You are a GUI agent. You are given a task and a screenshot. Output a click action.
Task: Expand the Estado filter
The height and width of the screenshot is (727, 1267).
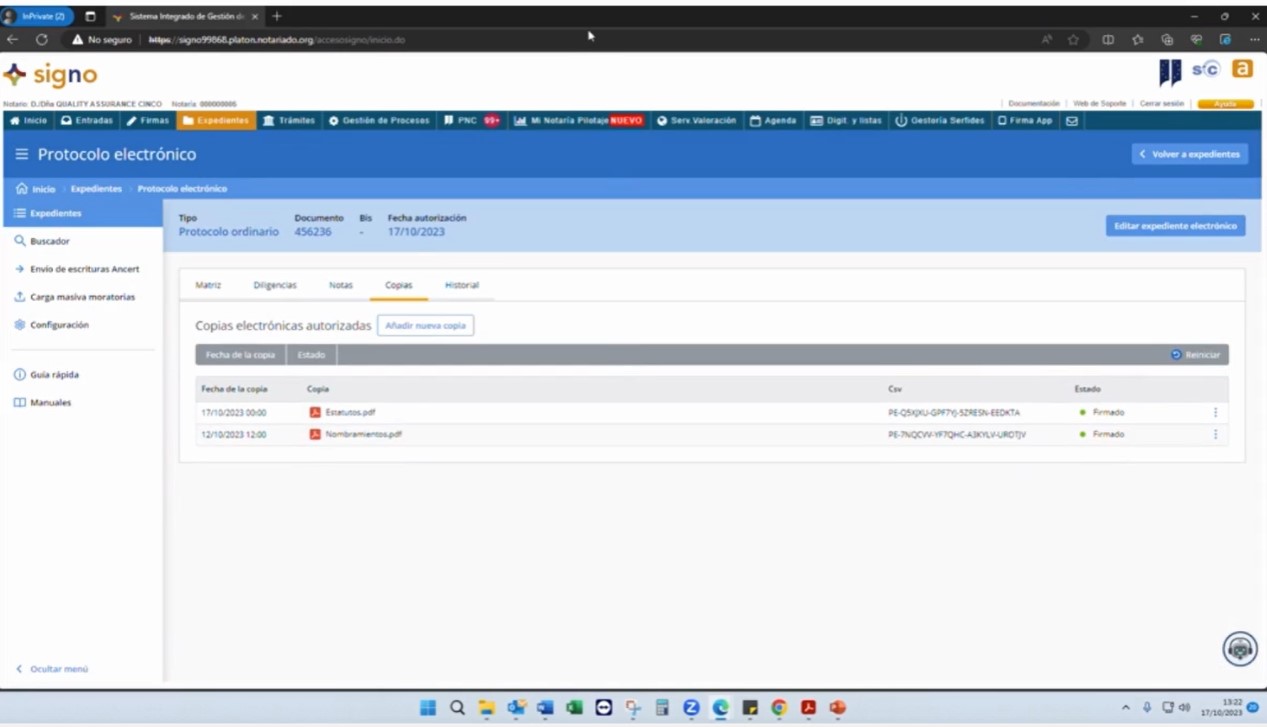[311, 355]
